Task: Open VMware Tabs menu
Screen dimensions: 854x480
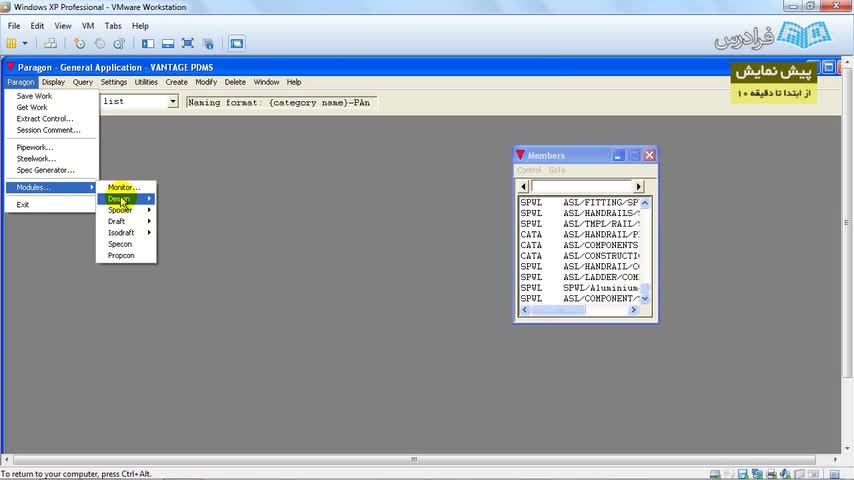Action: click(x=113, y=26)
